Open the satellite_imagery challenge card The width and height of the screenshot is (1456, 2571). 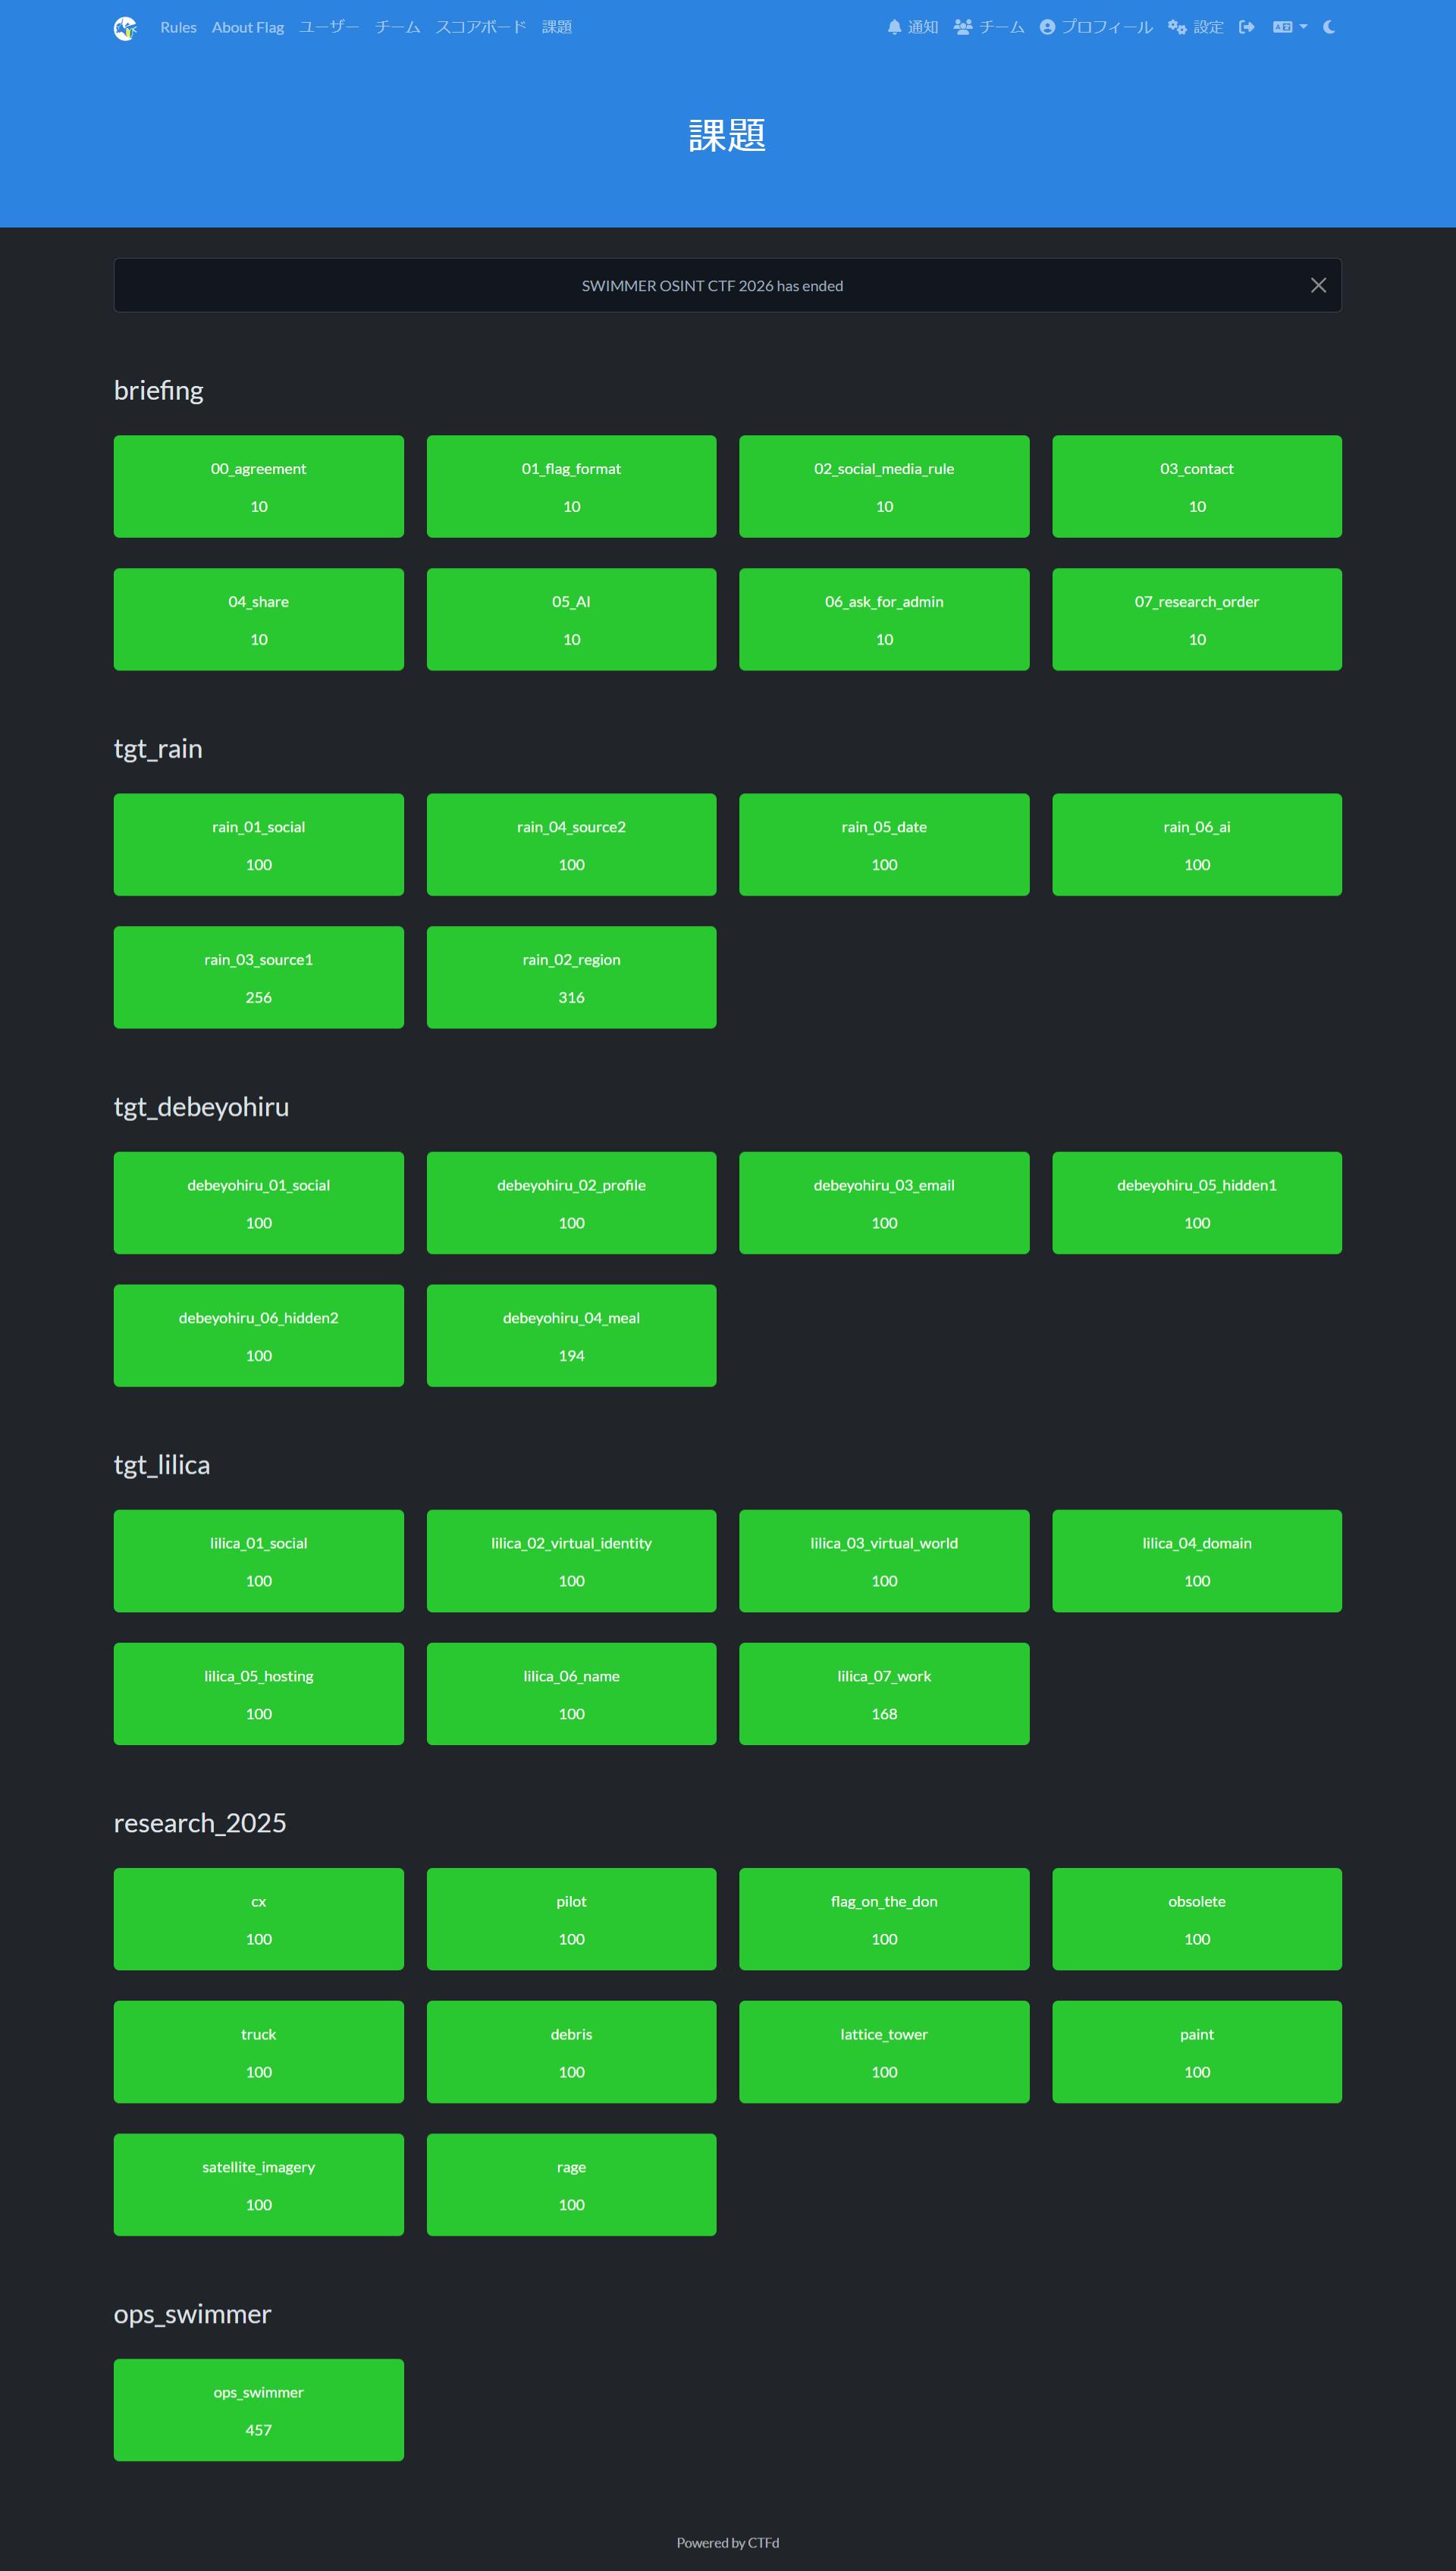tap(258, 2185)
